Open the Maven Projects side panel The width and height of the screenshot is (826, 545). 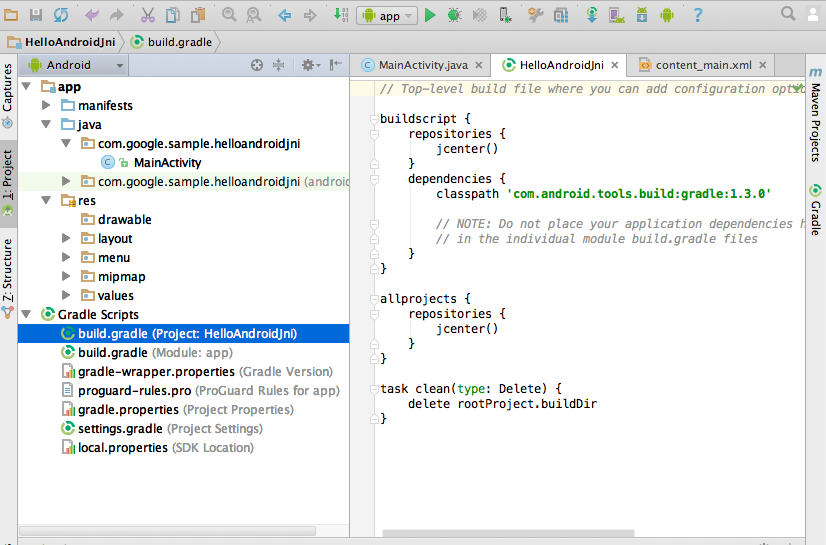[x=815, y=114]
